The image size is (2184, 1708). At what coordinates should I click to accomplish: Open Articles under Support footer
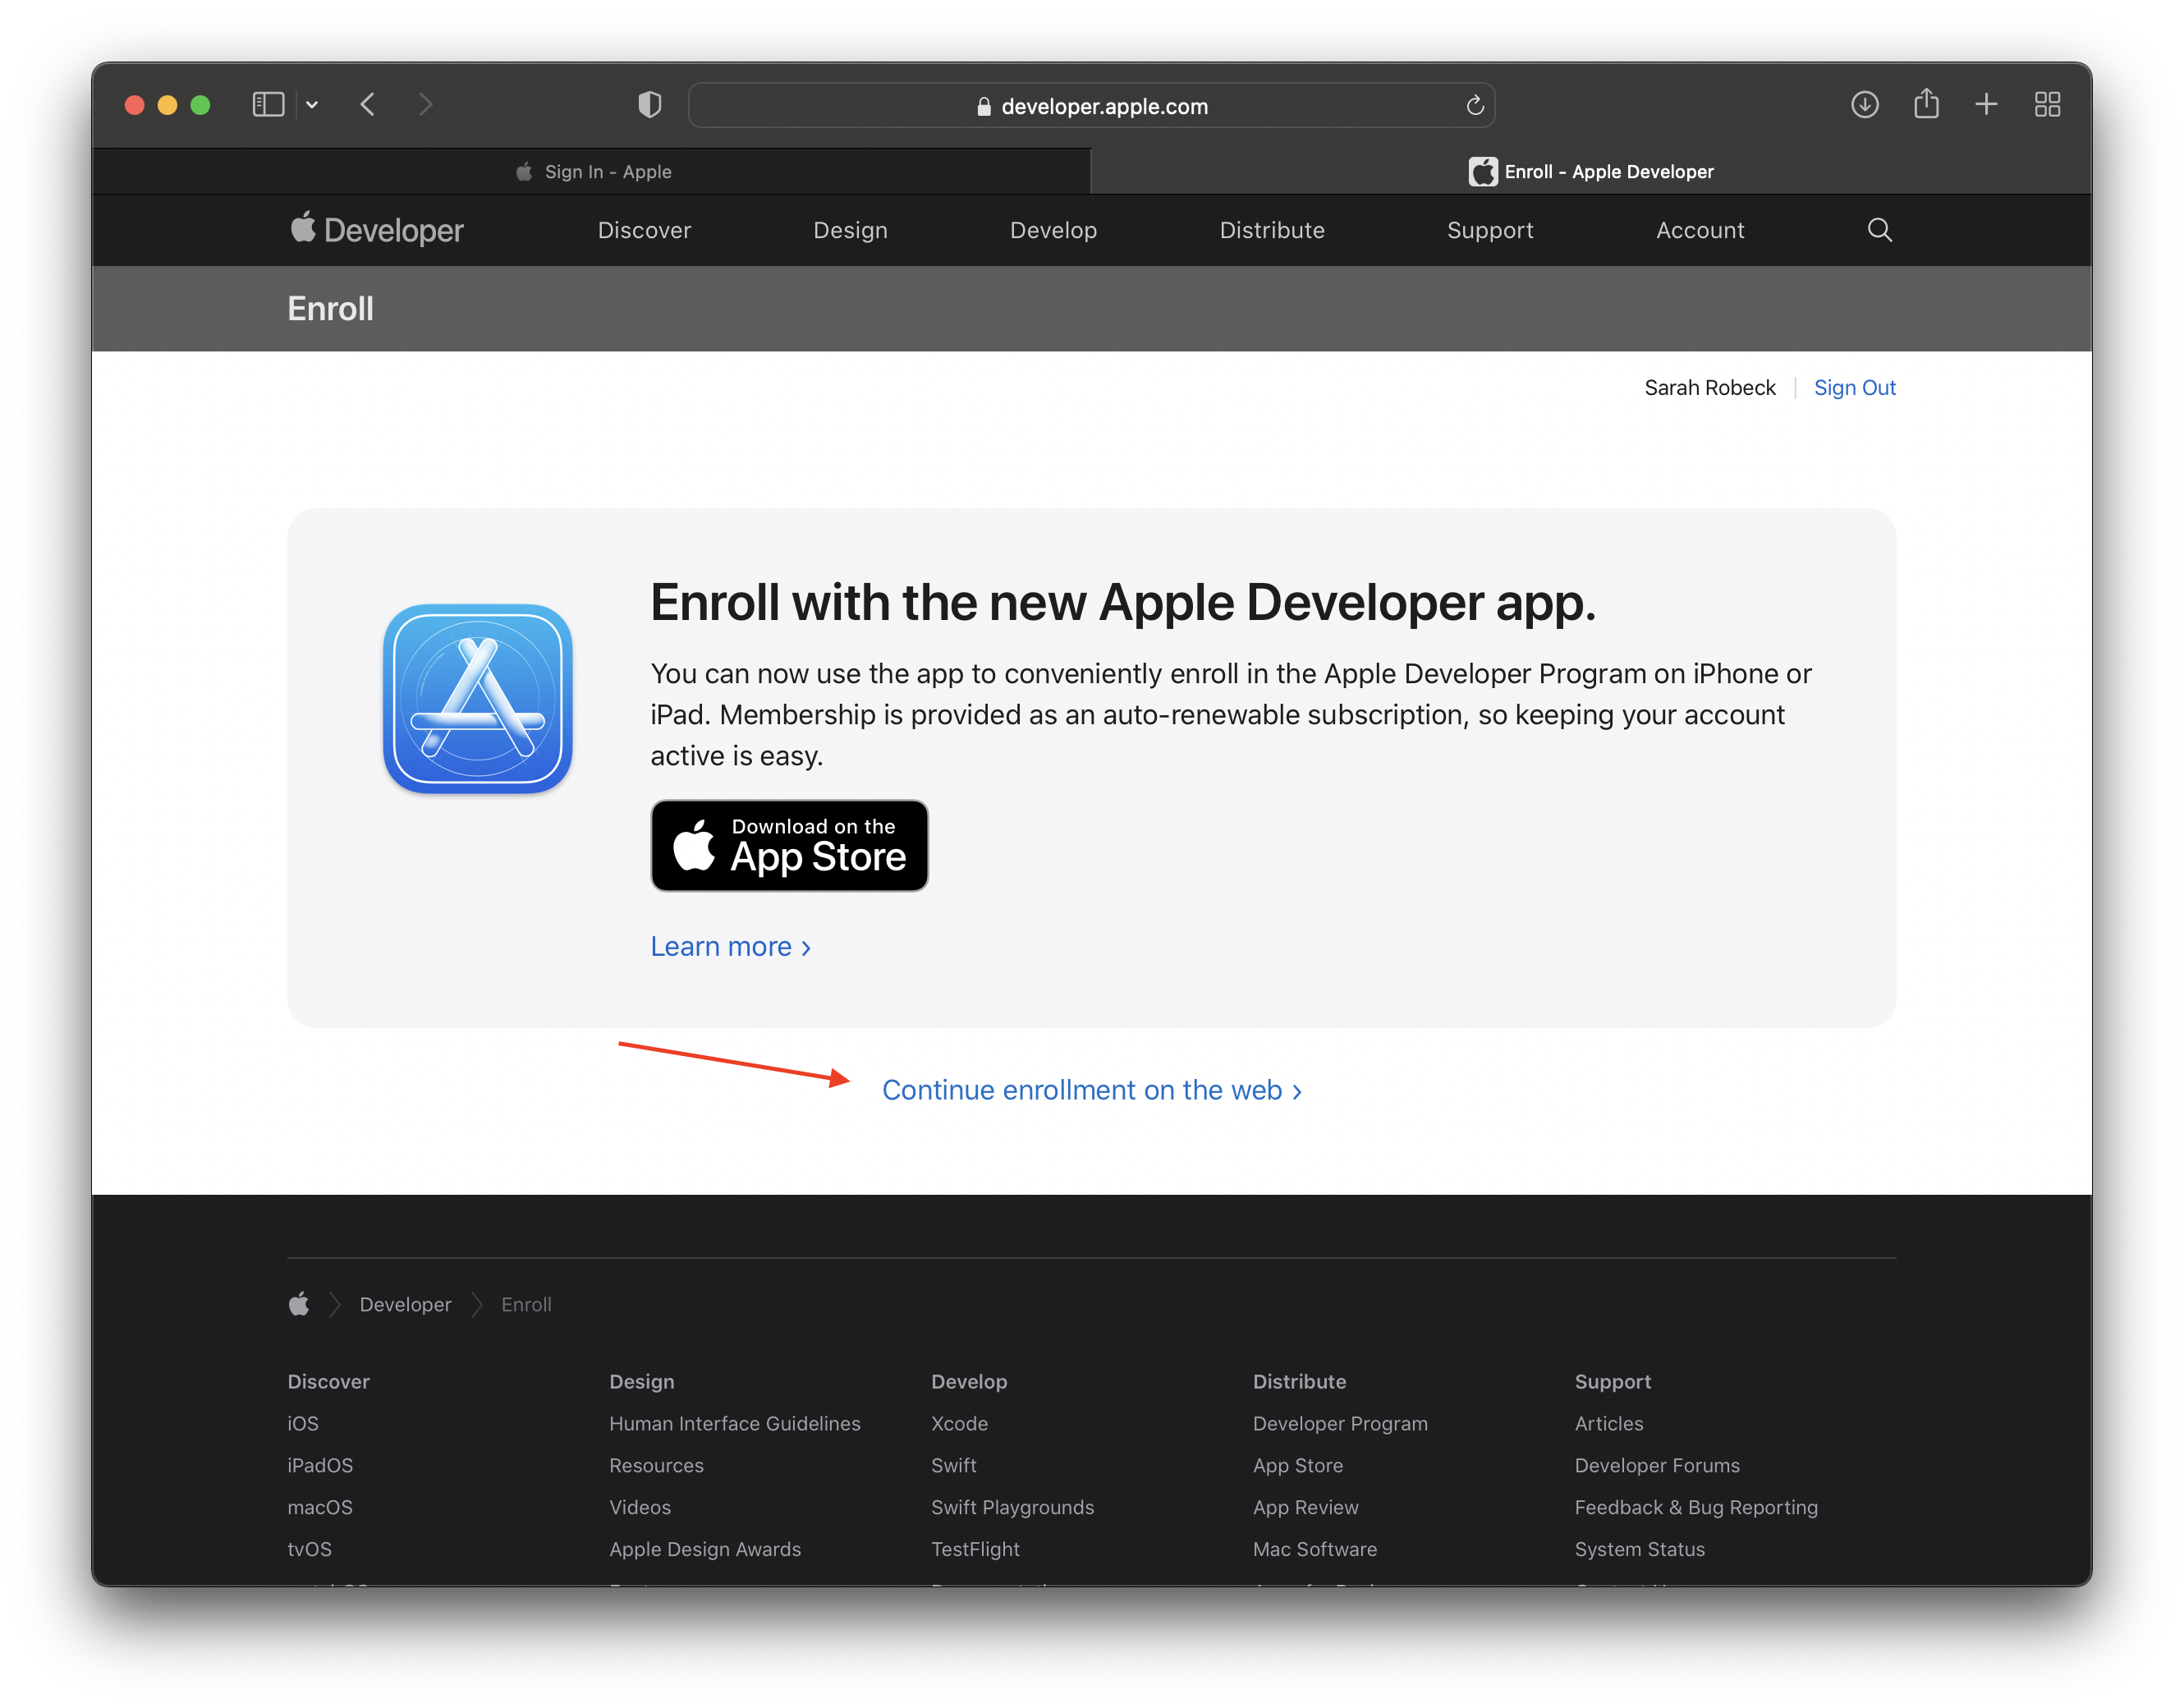(1610, 1424)
